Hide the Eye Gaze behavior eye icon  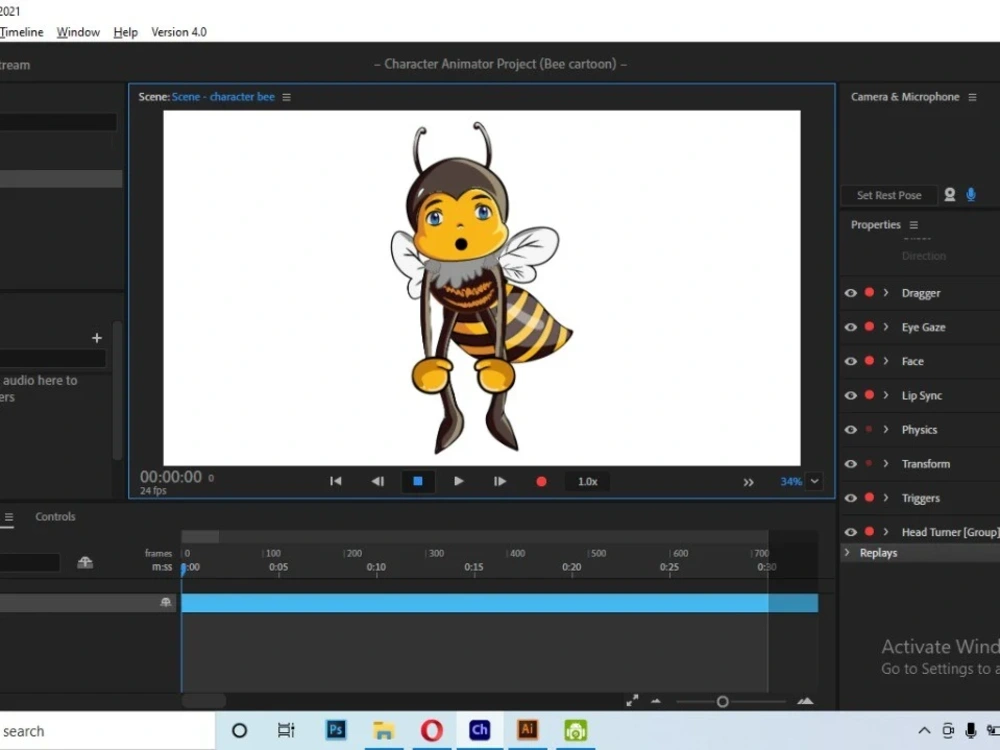851,327
